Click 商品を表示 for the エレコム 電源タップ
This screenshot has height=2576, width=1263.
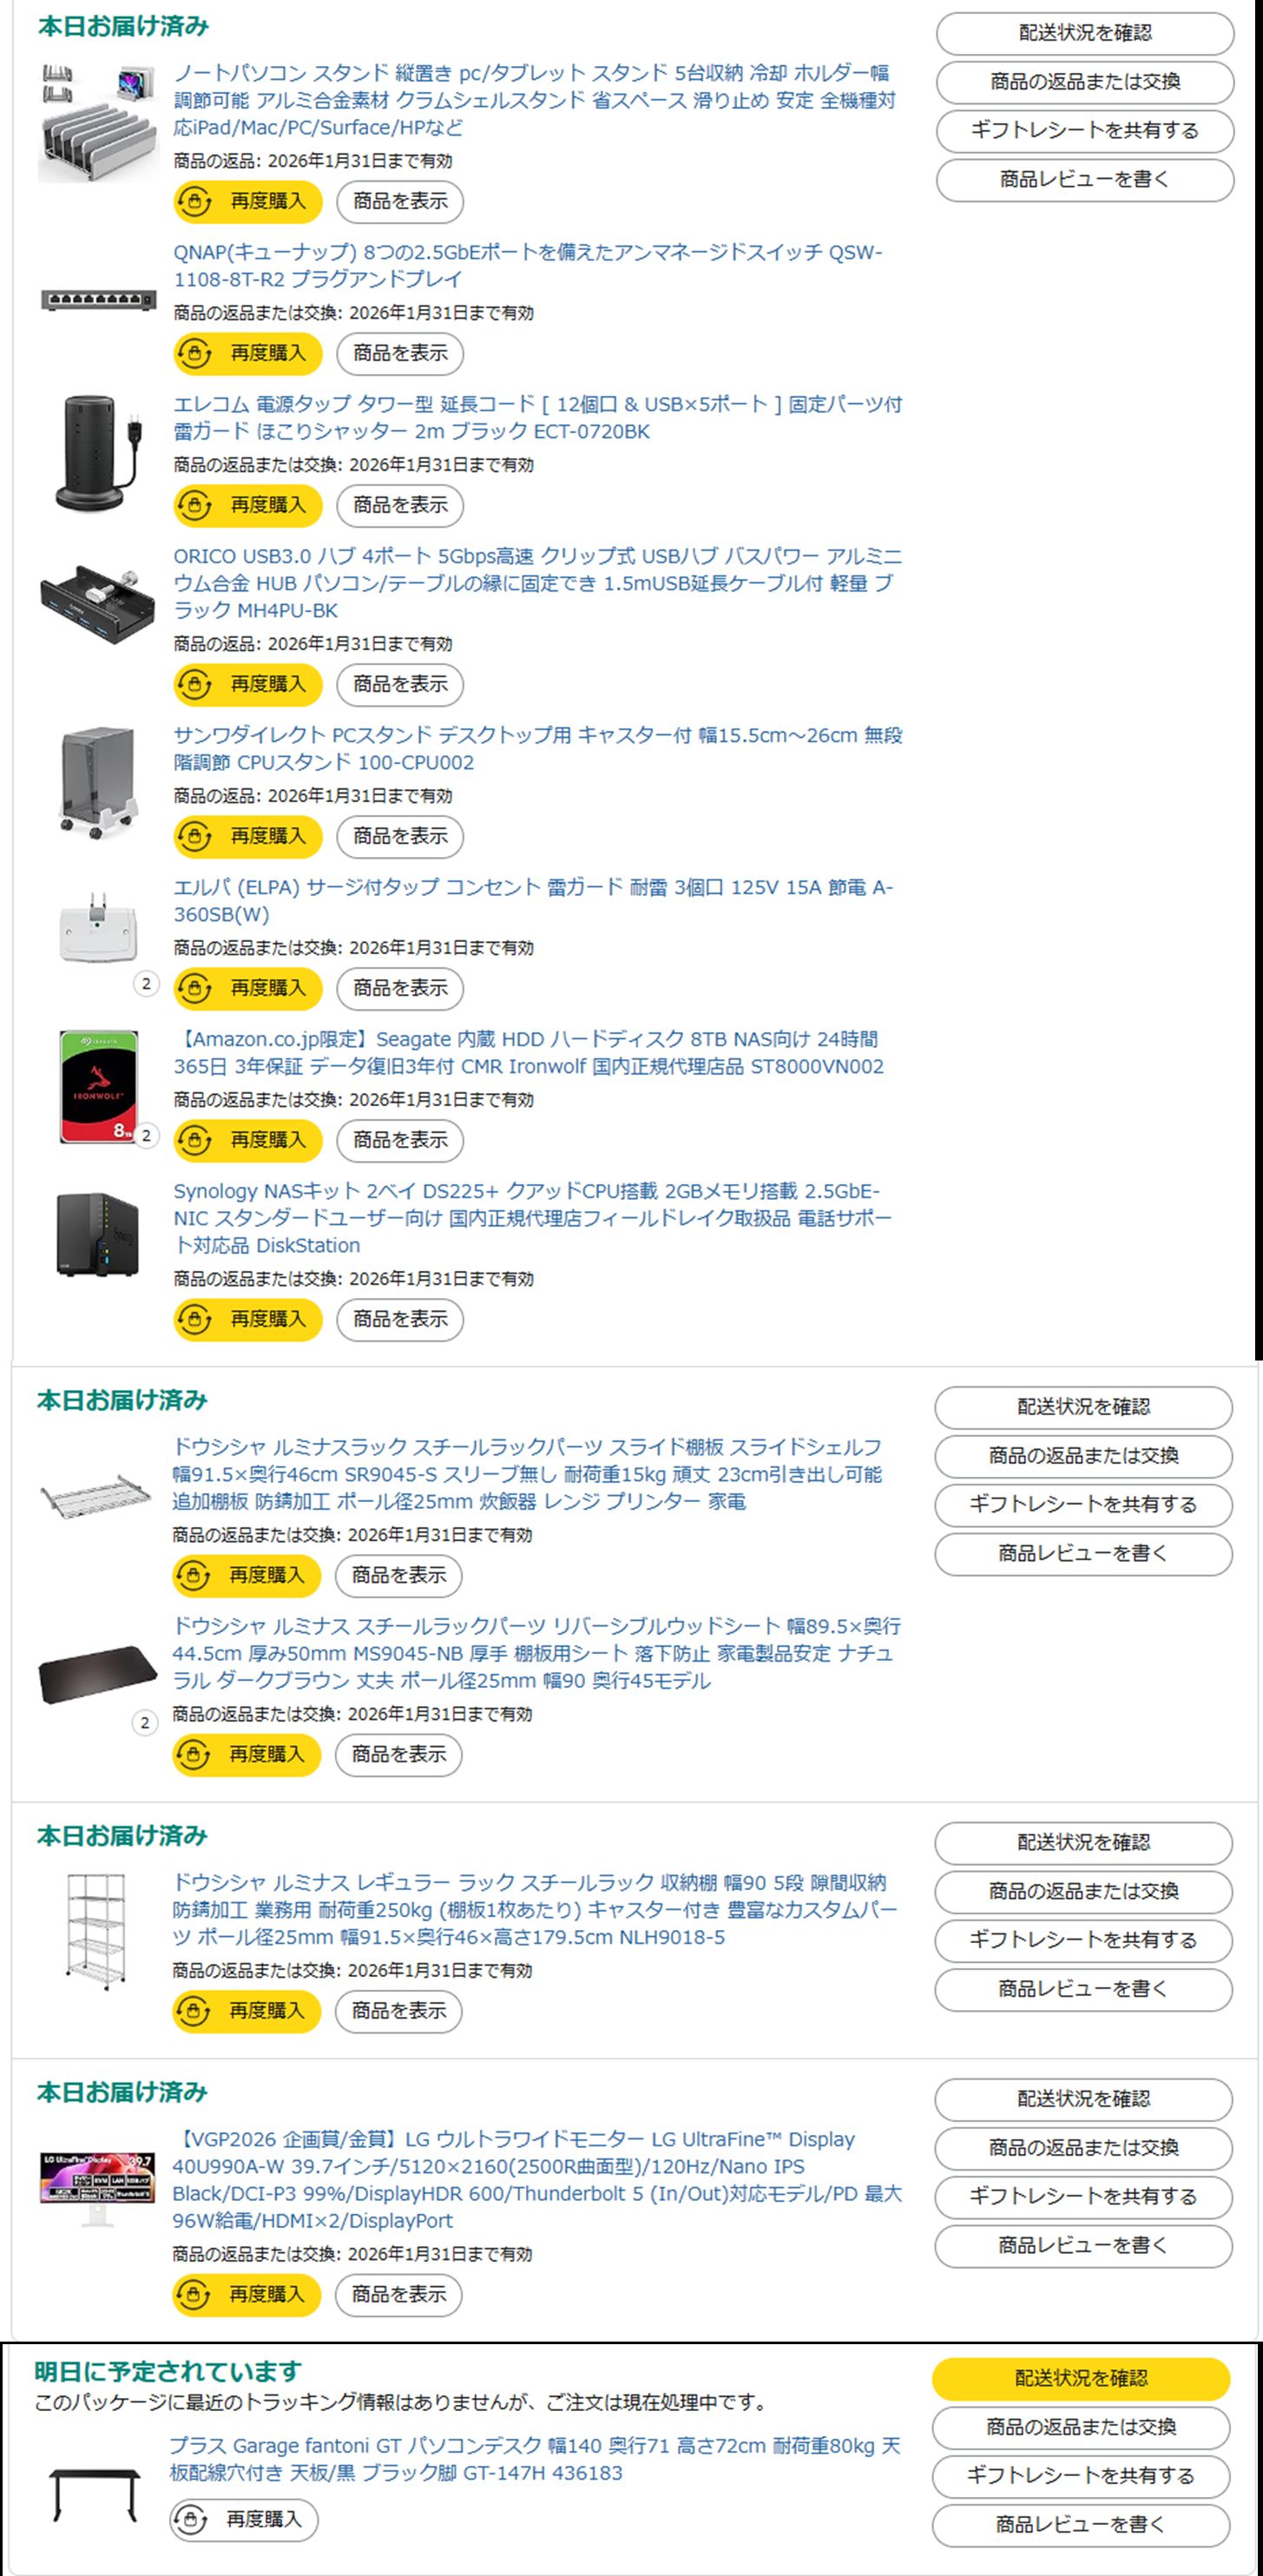click(400, 505)
